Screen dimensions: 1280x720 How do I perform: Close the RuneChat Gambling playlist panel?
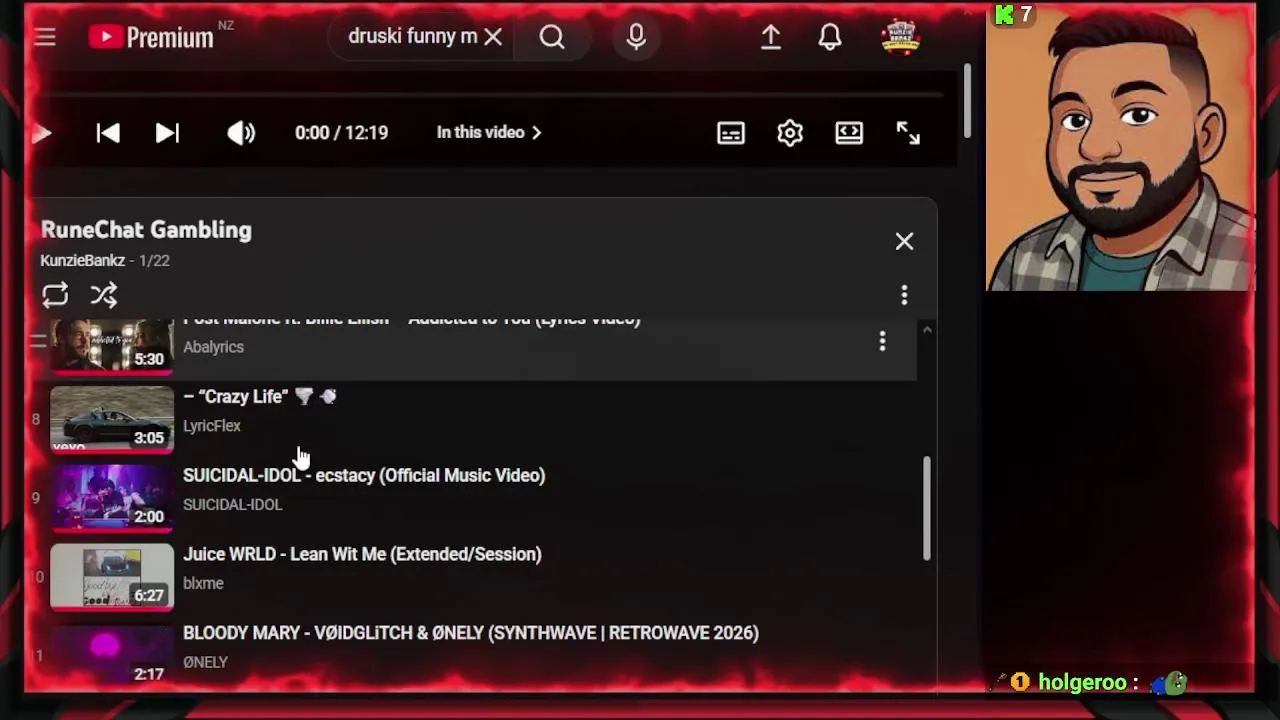pyautogui.click(x=904, y=241)
